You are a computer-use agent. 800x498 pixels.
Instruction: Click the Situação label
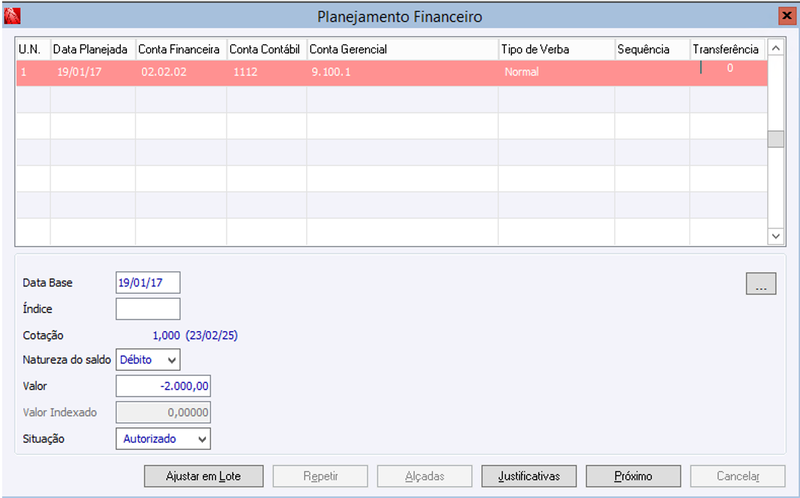43,439
